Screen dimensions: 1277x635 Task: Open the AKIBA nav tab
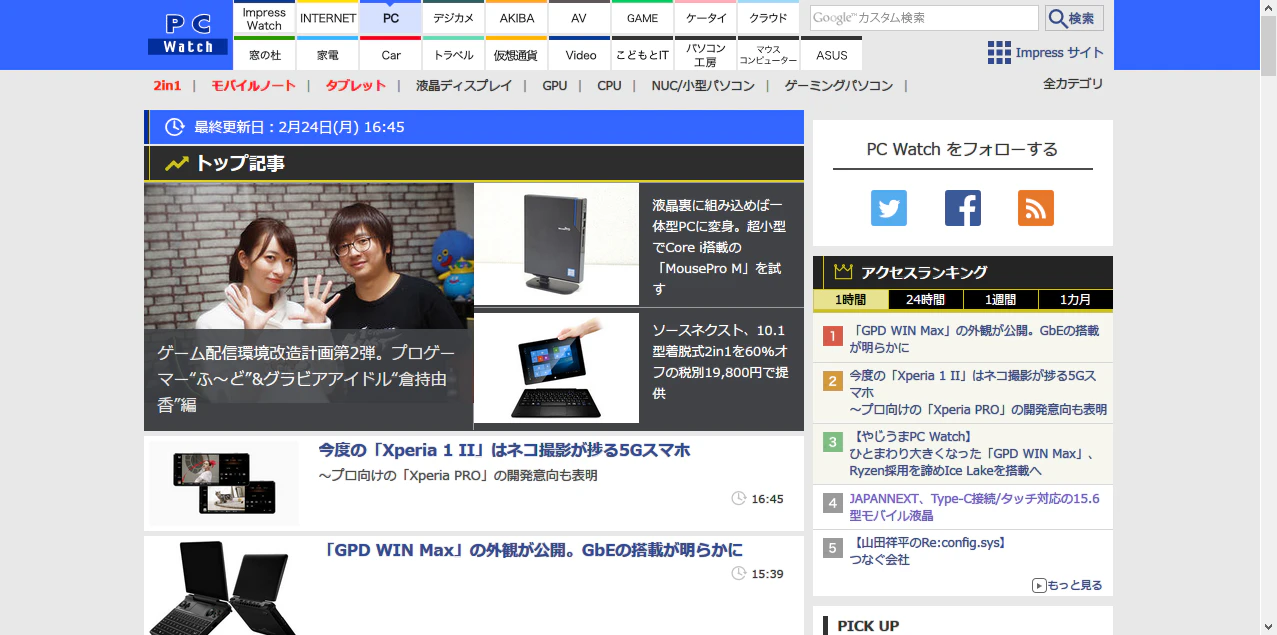tap(517, 17)
